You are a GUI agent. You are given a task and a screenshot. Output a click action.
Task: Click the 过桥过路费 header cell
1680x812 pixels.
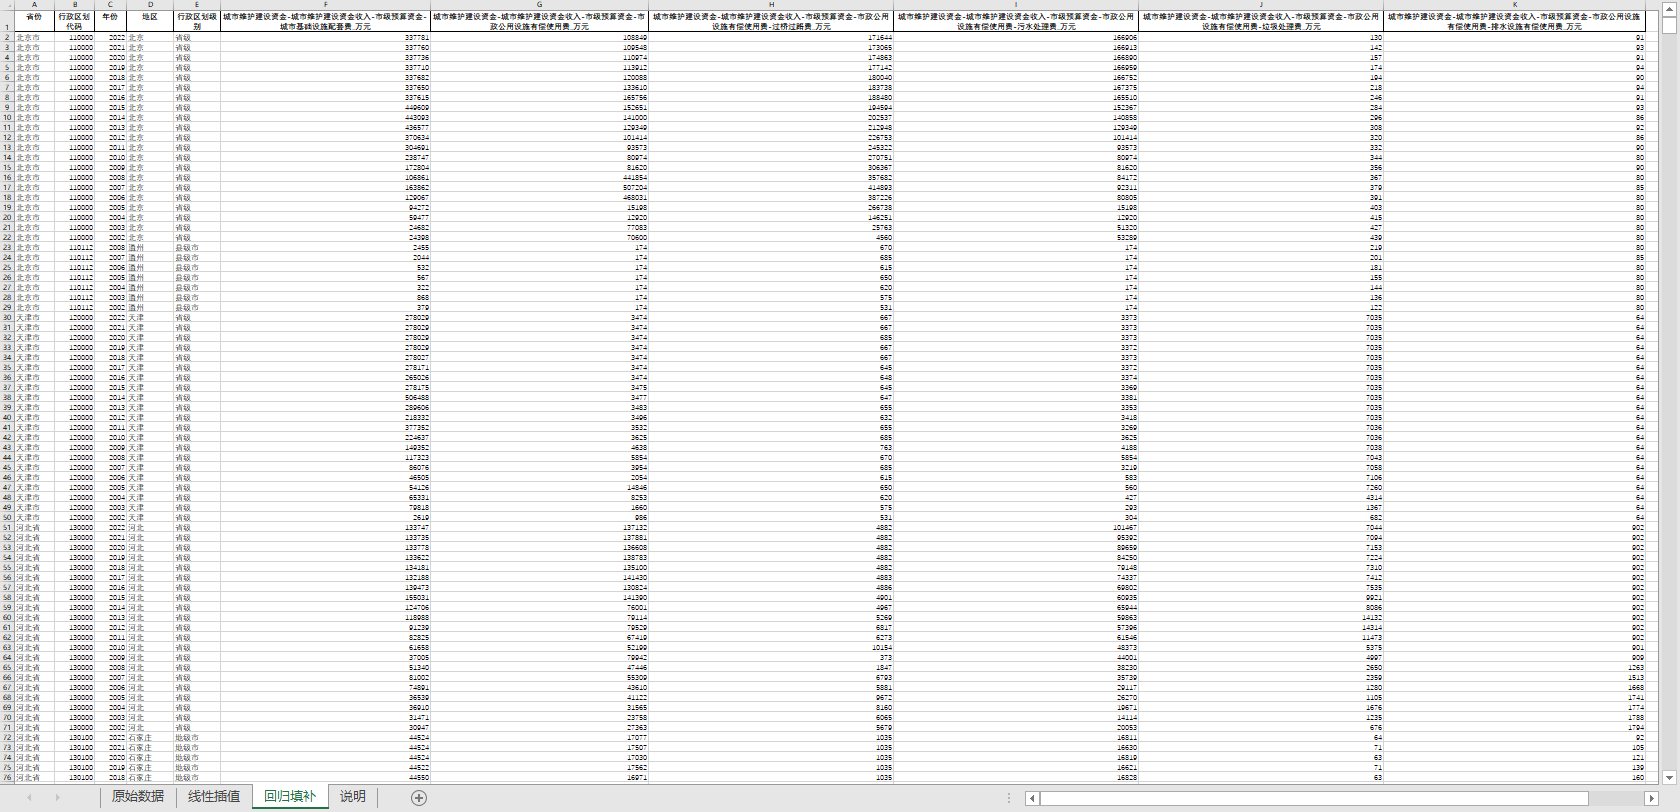click(x=771, y=22)
